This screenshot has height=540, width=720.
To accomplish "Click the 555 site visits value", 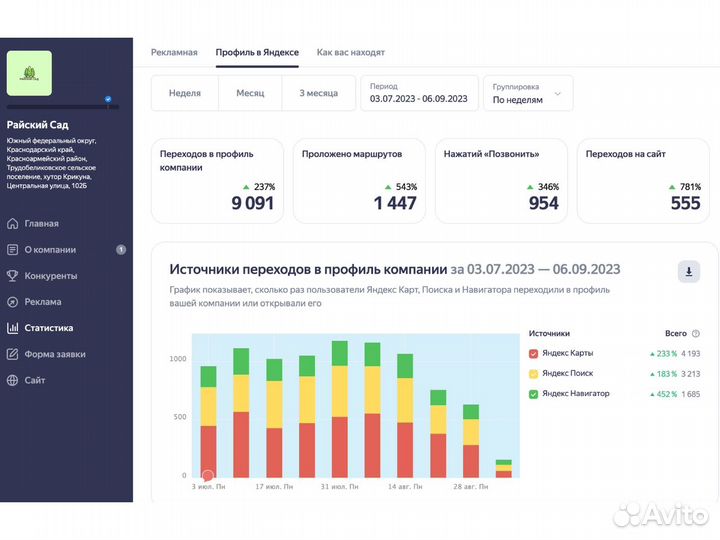I will point(686,203).
